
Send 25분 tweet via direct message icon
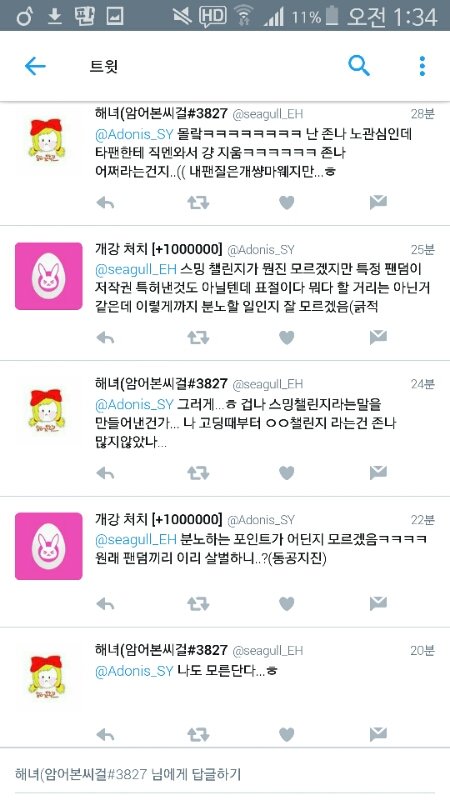pyautogui.click(x=378, y=337)
